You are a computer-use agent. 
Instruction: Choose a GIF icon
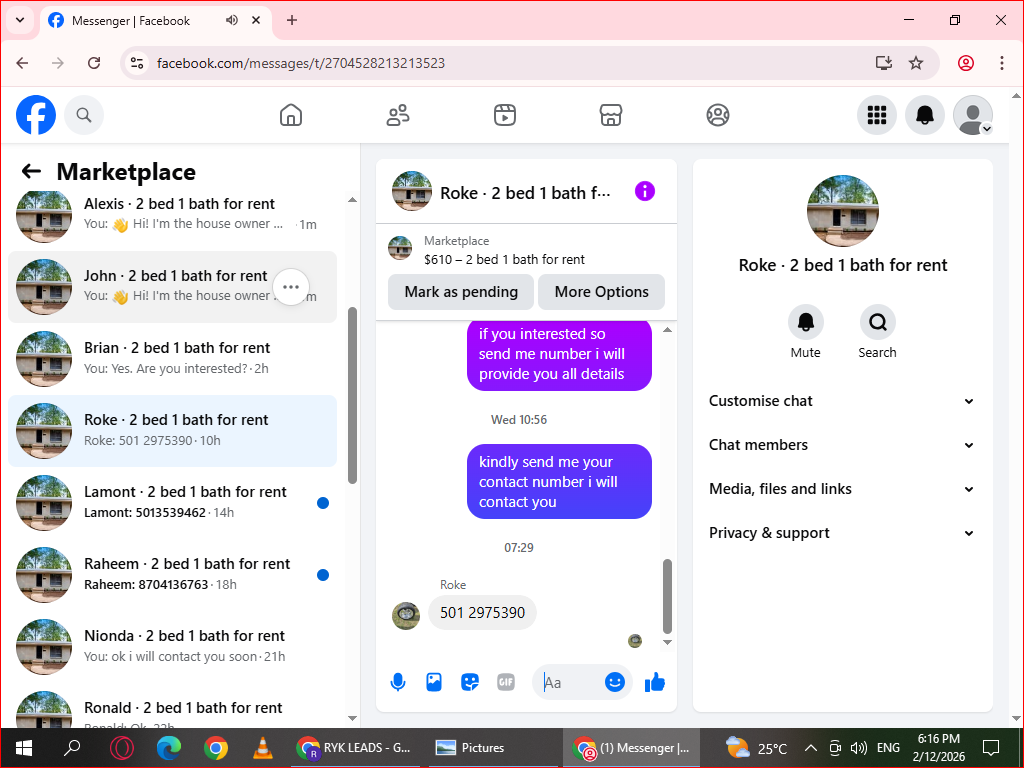point(505,682)
